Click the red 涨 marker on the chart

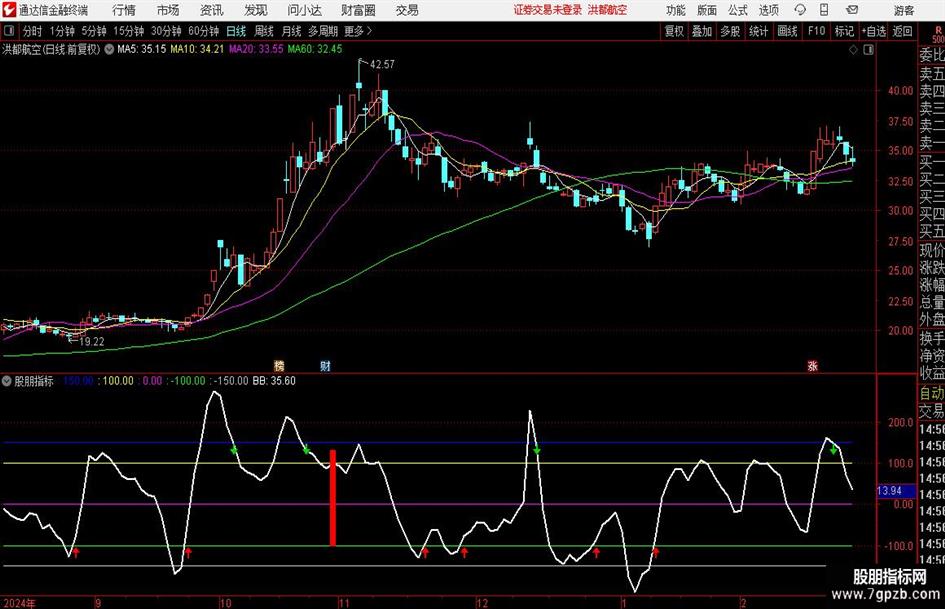point(811,367)
